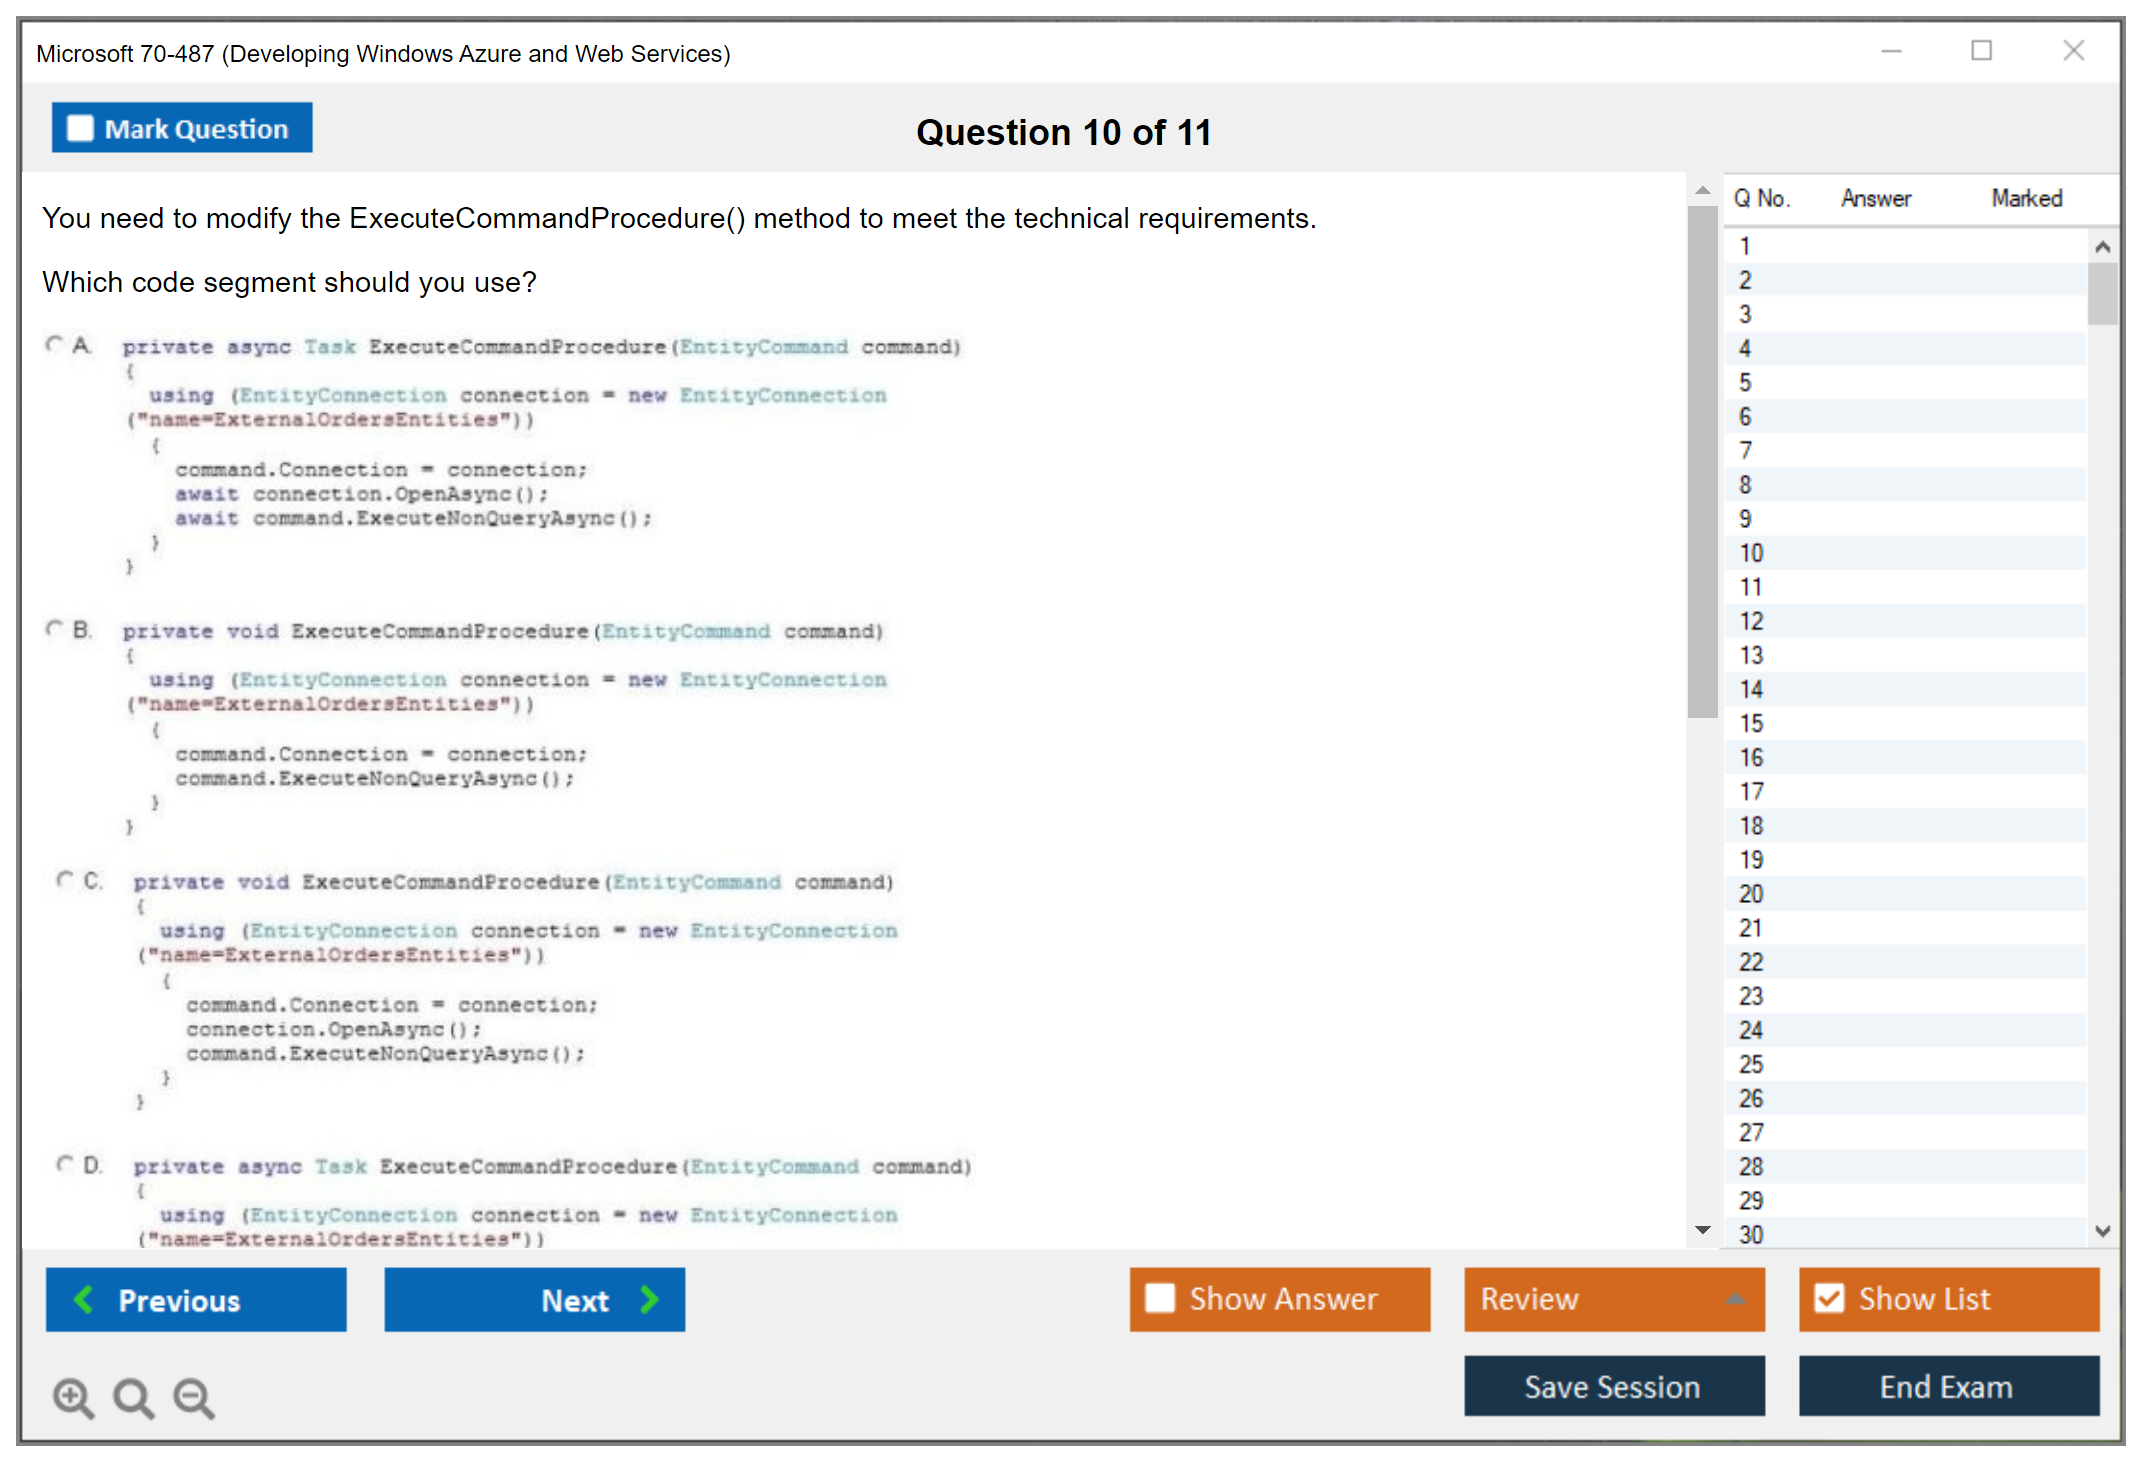Click the left chevron on the Previous button
This screenshot has width=2150, height=1470.
click(x=85, y=1299)
